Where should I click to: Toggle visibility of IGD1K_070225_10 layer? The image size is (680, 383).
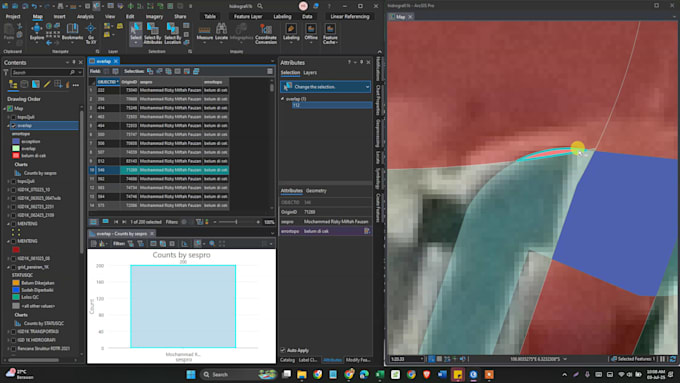(13, 190)
